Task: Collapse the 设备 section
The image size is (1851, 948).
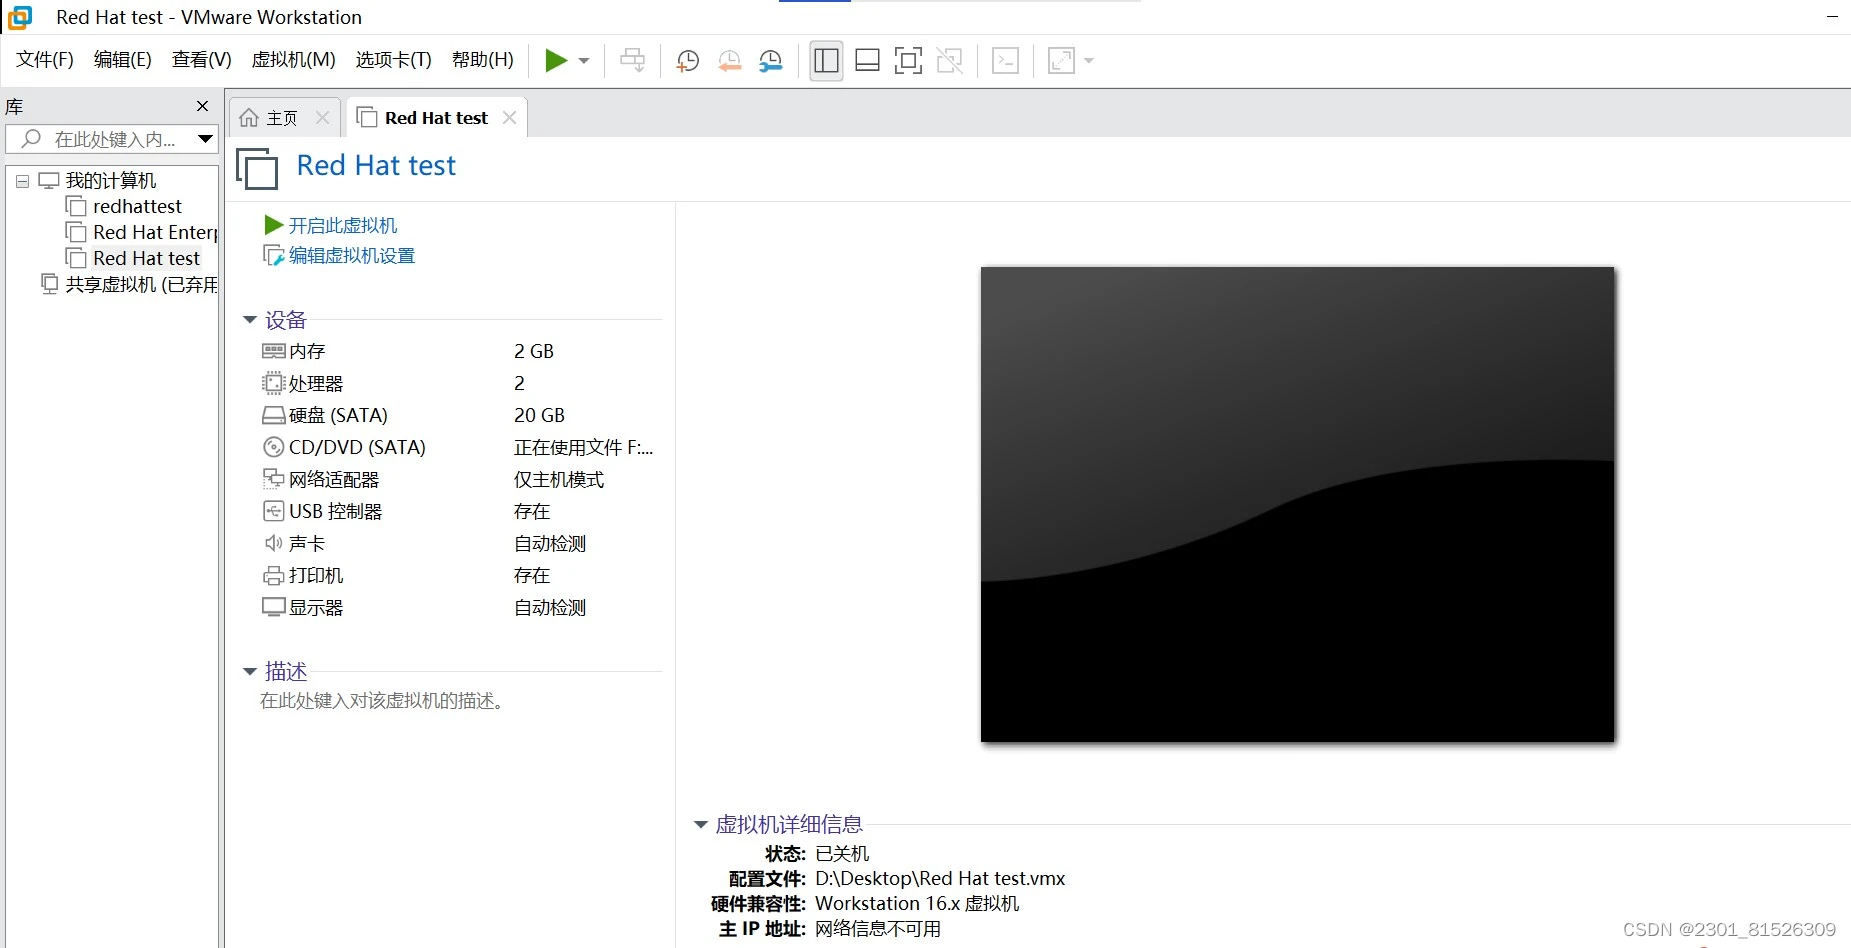Action: [x=250, y=320]
